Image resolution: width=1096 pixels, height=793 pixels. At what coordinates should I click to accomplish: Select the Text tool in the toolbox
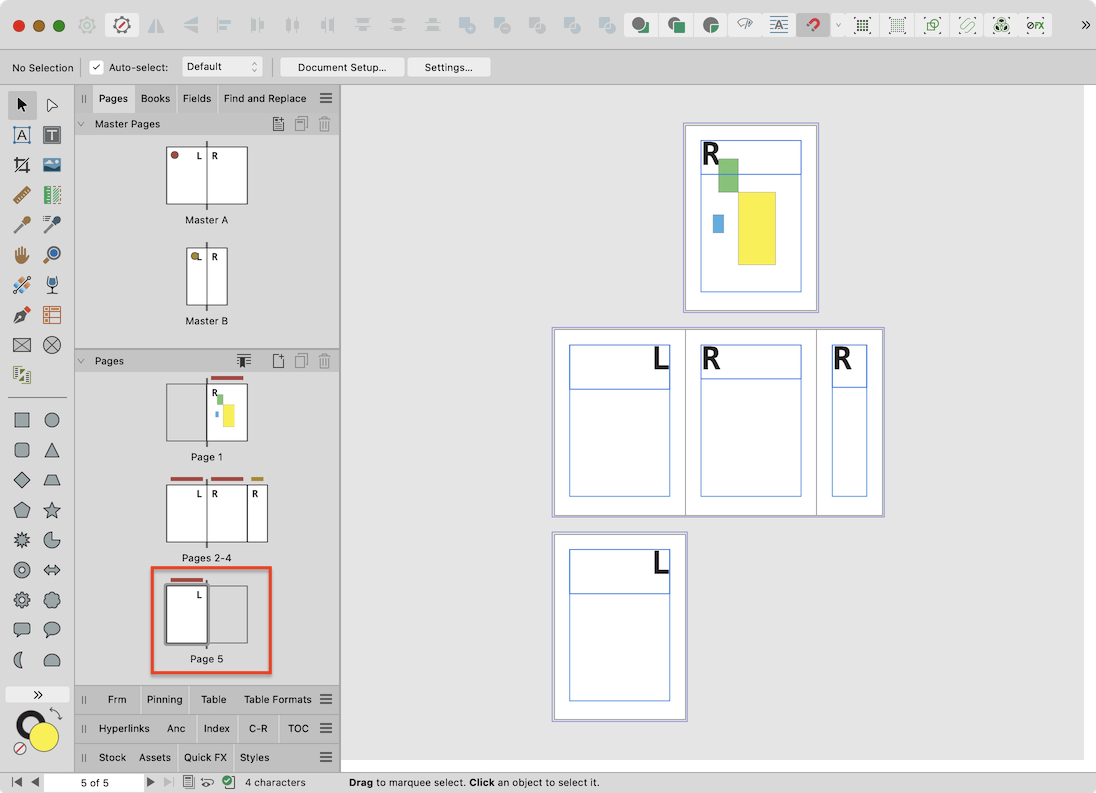[52, 135]
